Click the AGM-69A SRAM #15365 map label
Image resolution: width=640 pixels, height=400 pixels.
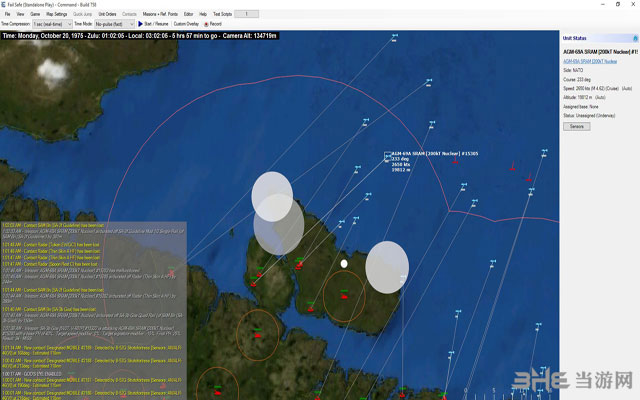pos(435,153)
